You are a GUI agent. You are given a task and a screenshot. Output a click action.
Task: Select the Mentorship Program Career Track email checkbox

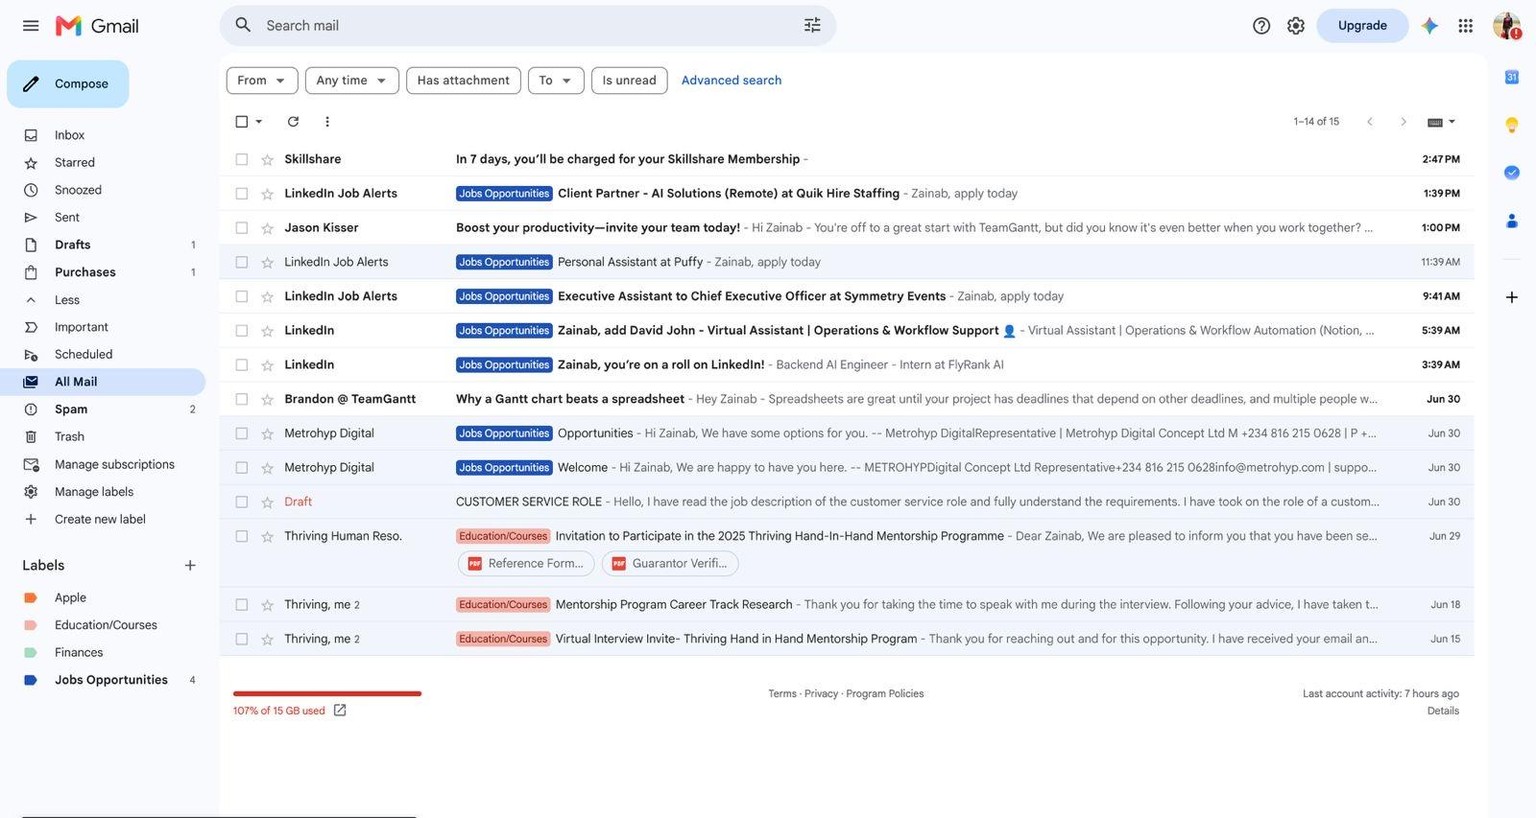241,604
